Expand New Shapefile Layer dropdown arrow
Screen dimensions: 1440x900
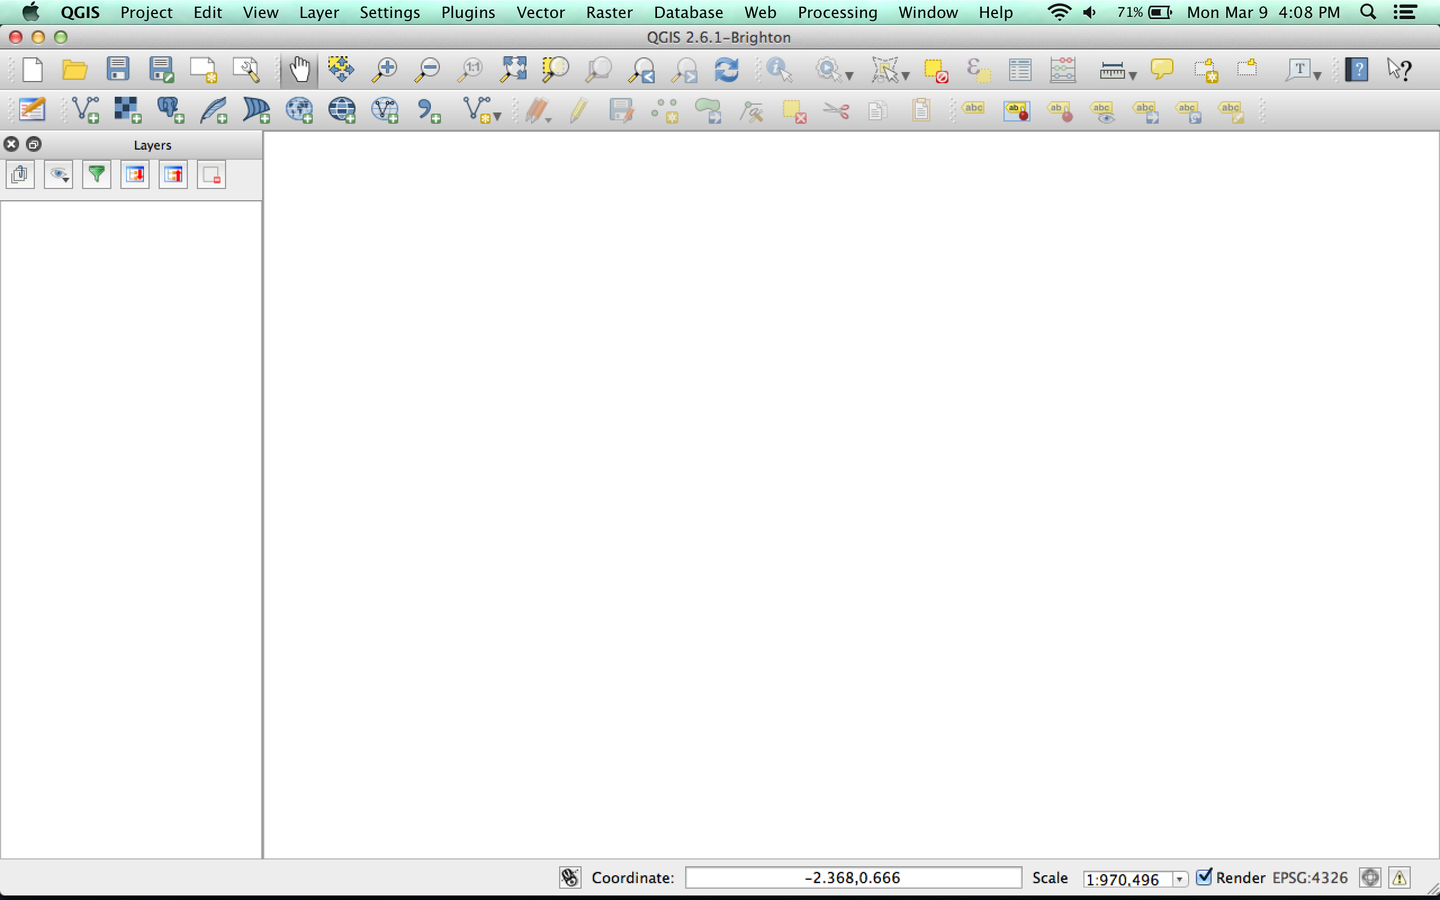click(497, 116)
